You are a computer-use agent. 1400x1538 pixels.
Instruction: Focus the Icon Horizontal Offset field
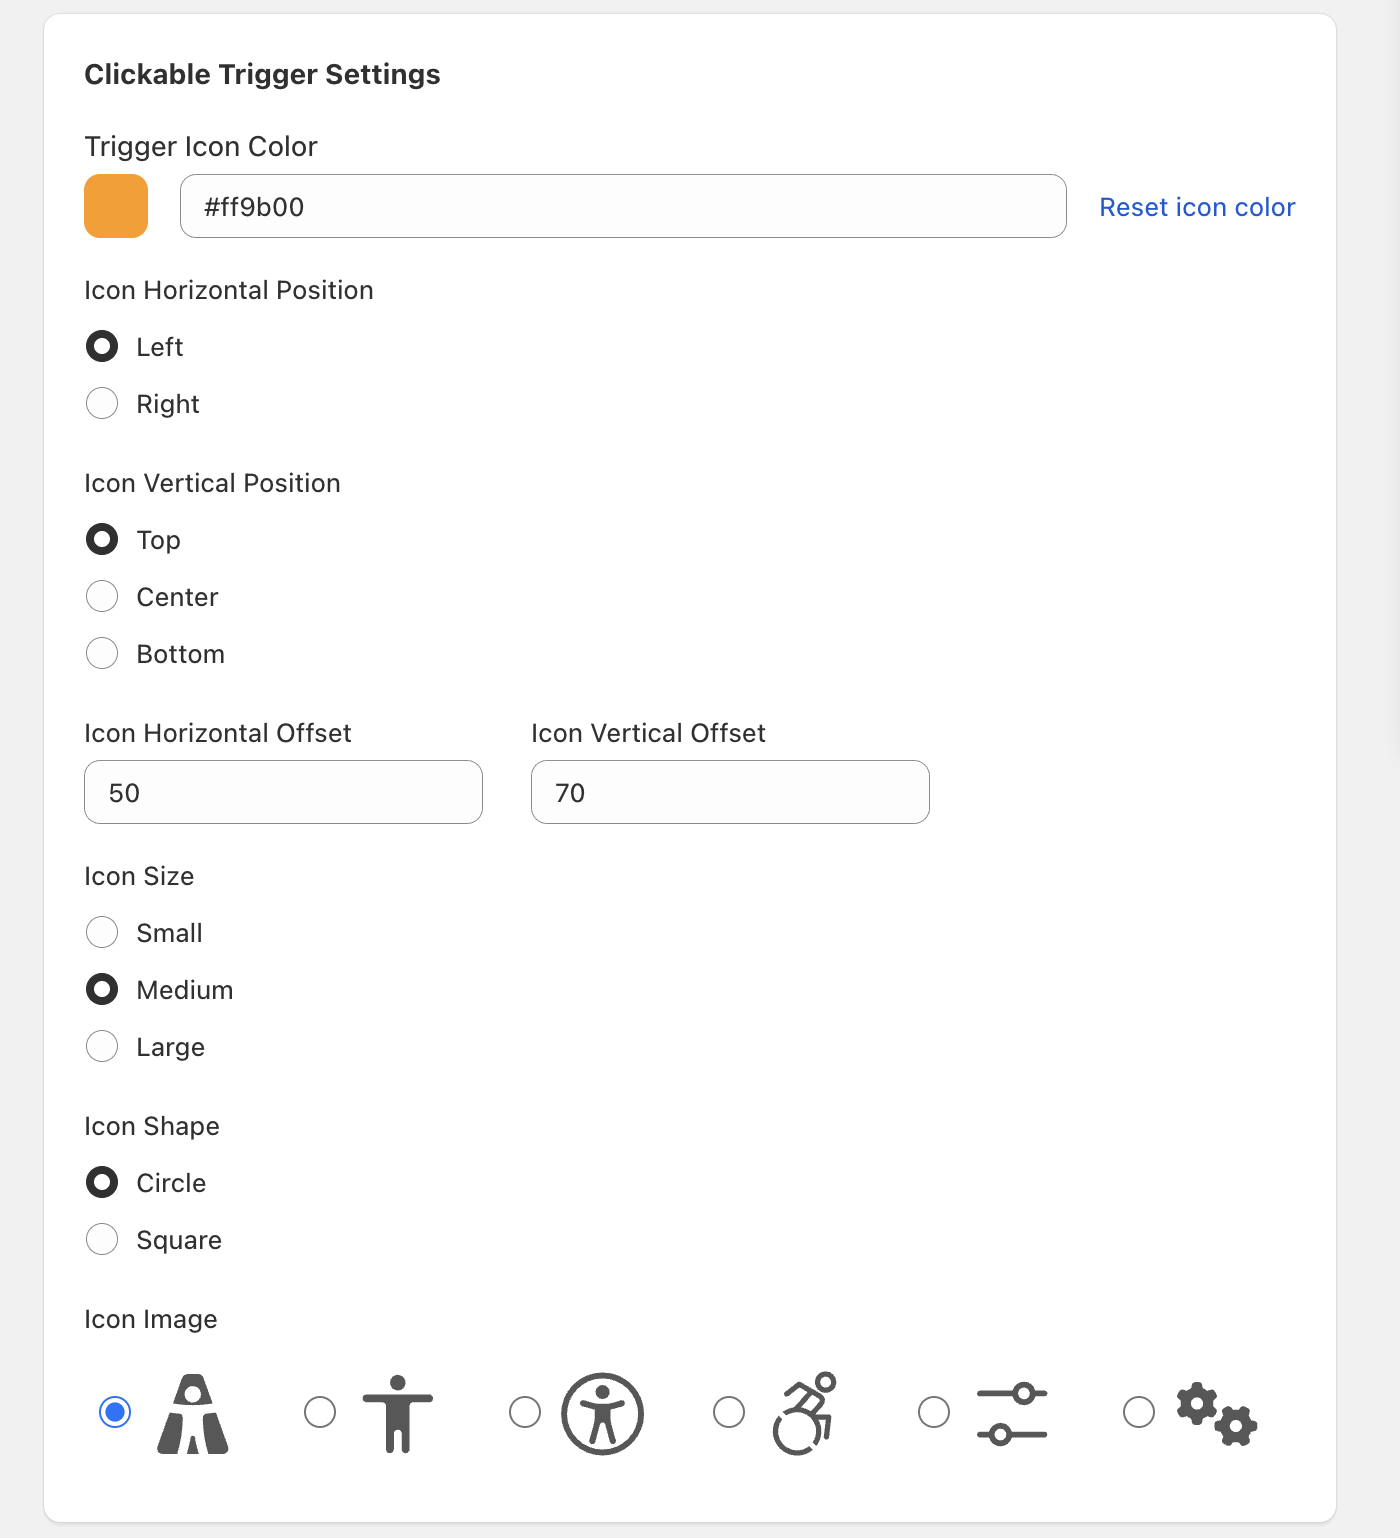(283, 792)
